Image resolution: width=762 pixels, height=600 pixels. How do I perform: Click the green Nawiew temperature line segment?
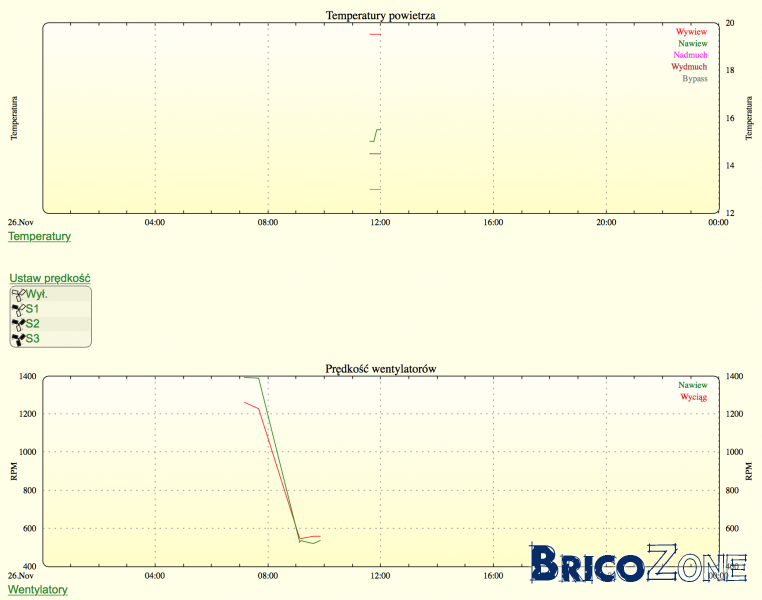point(375,135)
